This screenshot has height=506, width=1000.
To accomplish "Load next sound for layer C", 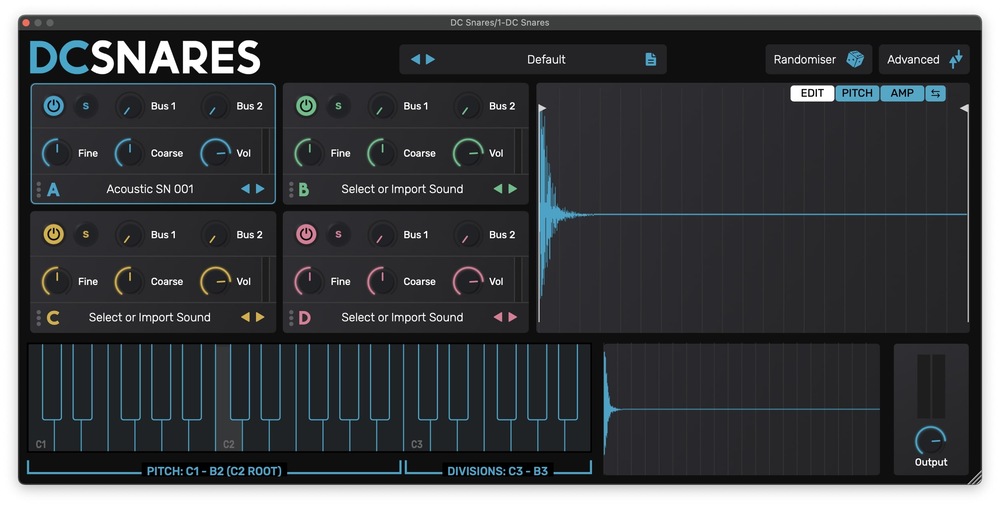I will [260, 317].
